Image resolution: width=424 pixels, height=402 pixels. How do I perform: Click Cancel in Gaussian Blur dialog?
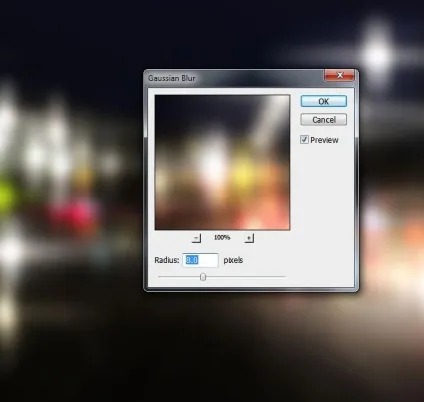tap(324, 120)
